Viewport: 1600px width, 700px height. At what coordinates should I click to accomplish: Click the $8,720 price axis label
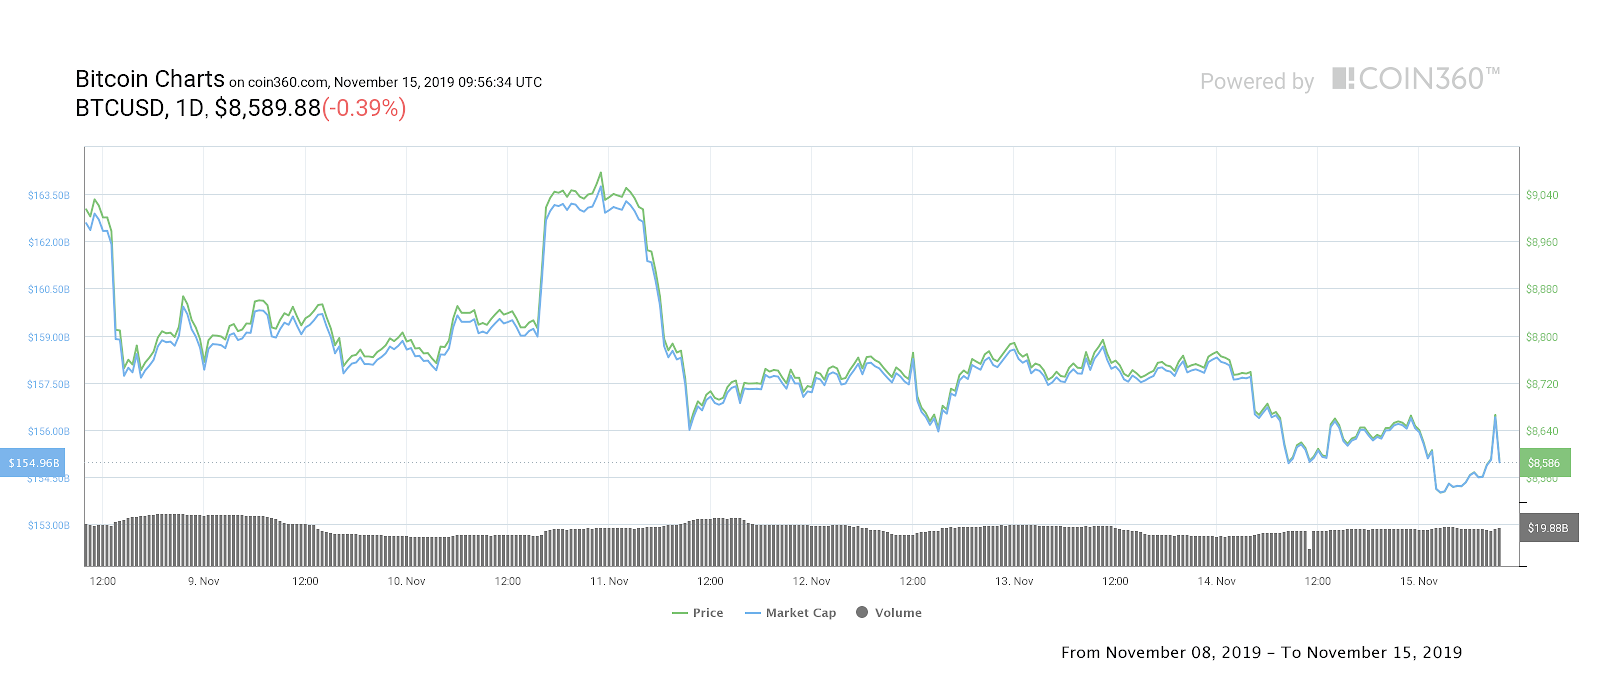(x=1542, y=384)
